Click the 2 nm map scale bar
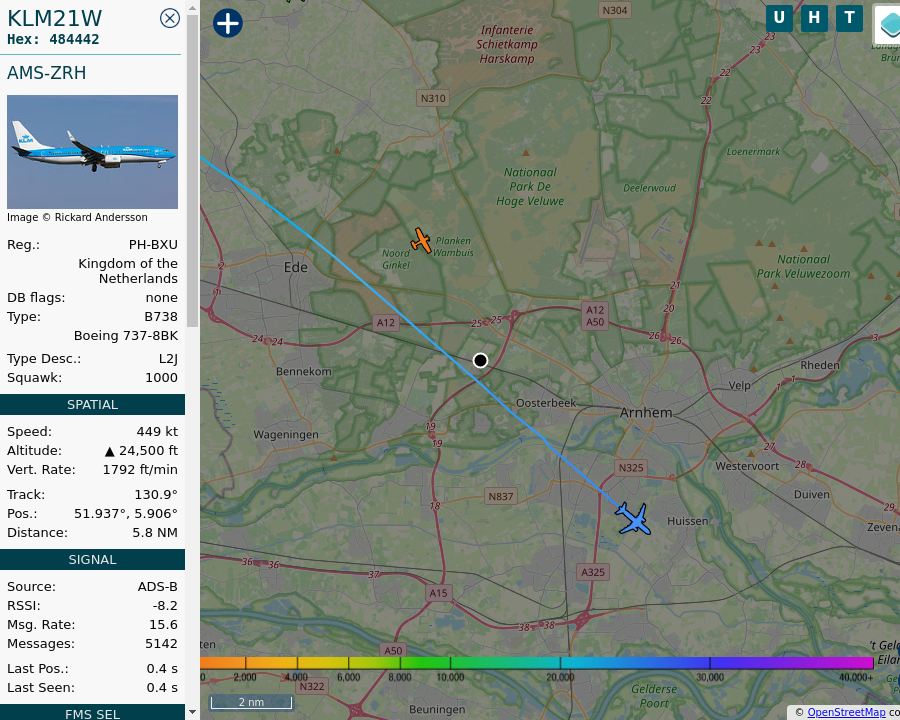Image resolution: width=900 pixels, height=720 pixels. [251, 702]
